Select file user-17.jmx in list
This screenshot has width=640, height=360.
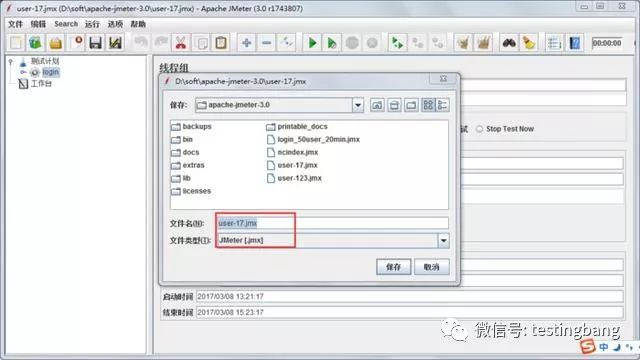click(292, 165)
